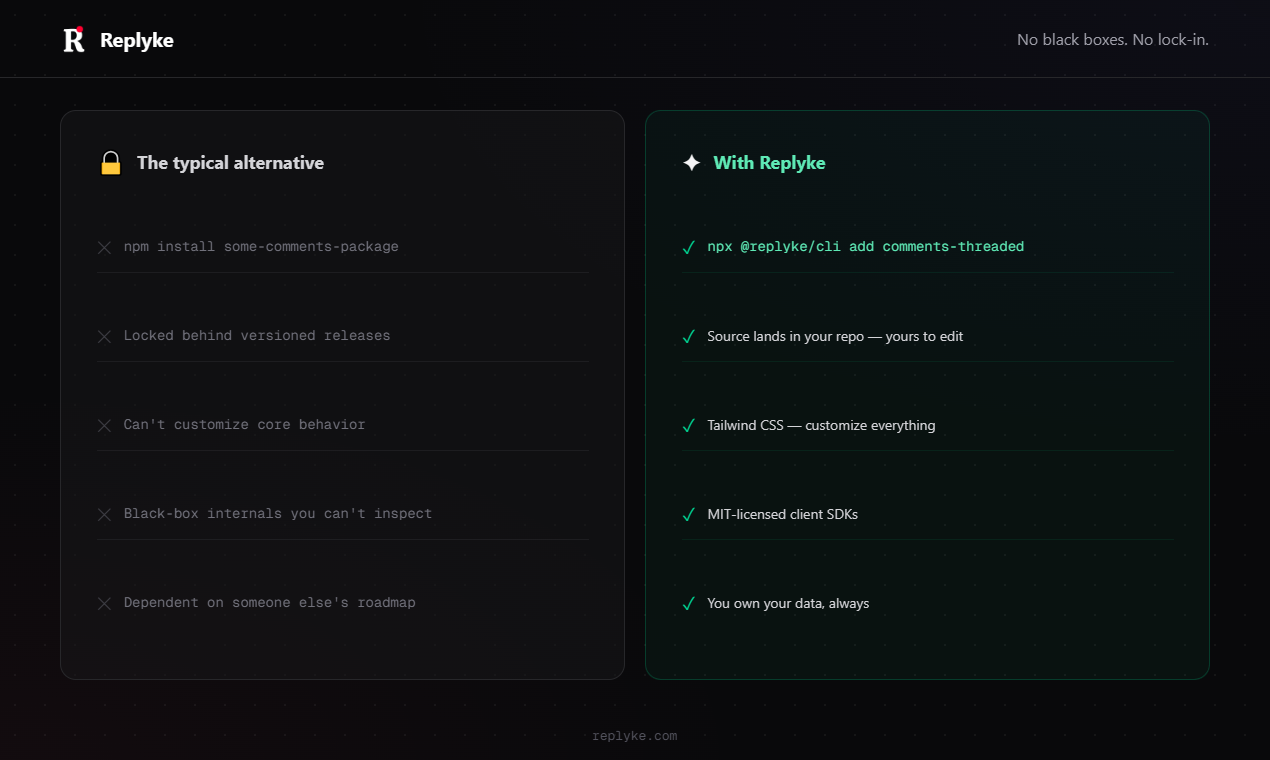Viewport: 1270px width, 760px height.
Task: Click the padlock icon beside typical alternative
Action: [110, 162]
